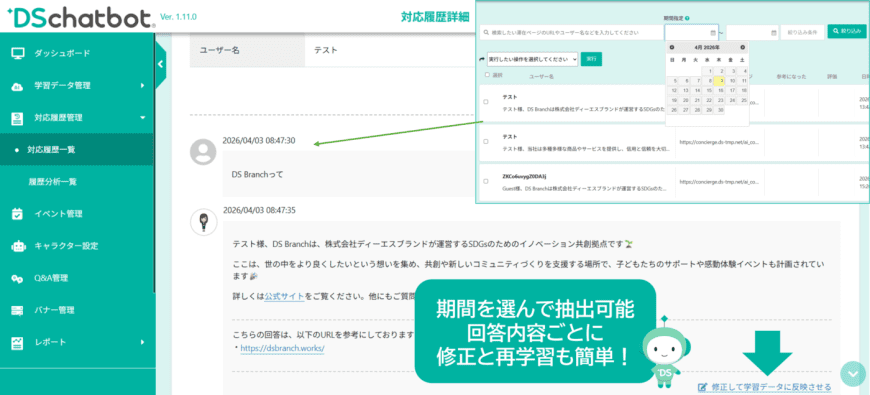Select day 1 in the calendar

[708, 71]
